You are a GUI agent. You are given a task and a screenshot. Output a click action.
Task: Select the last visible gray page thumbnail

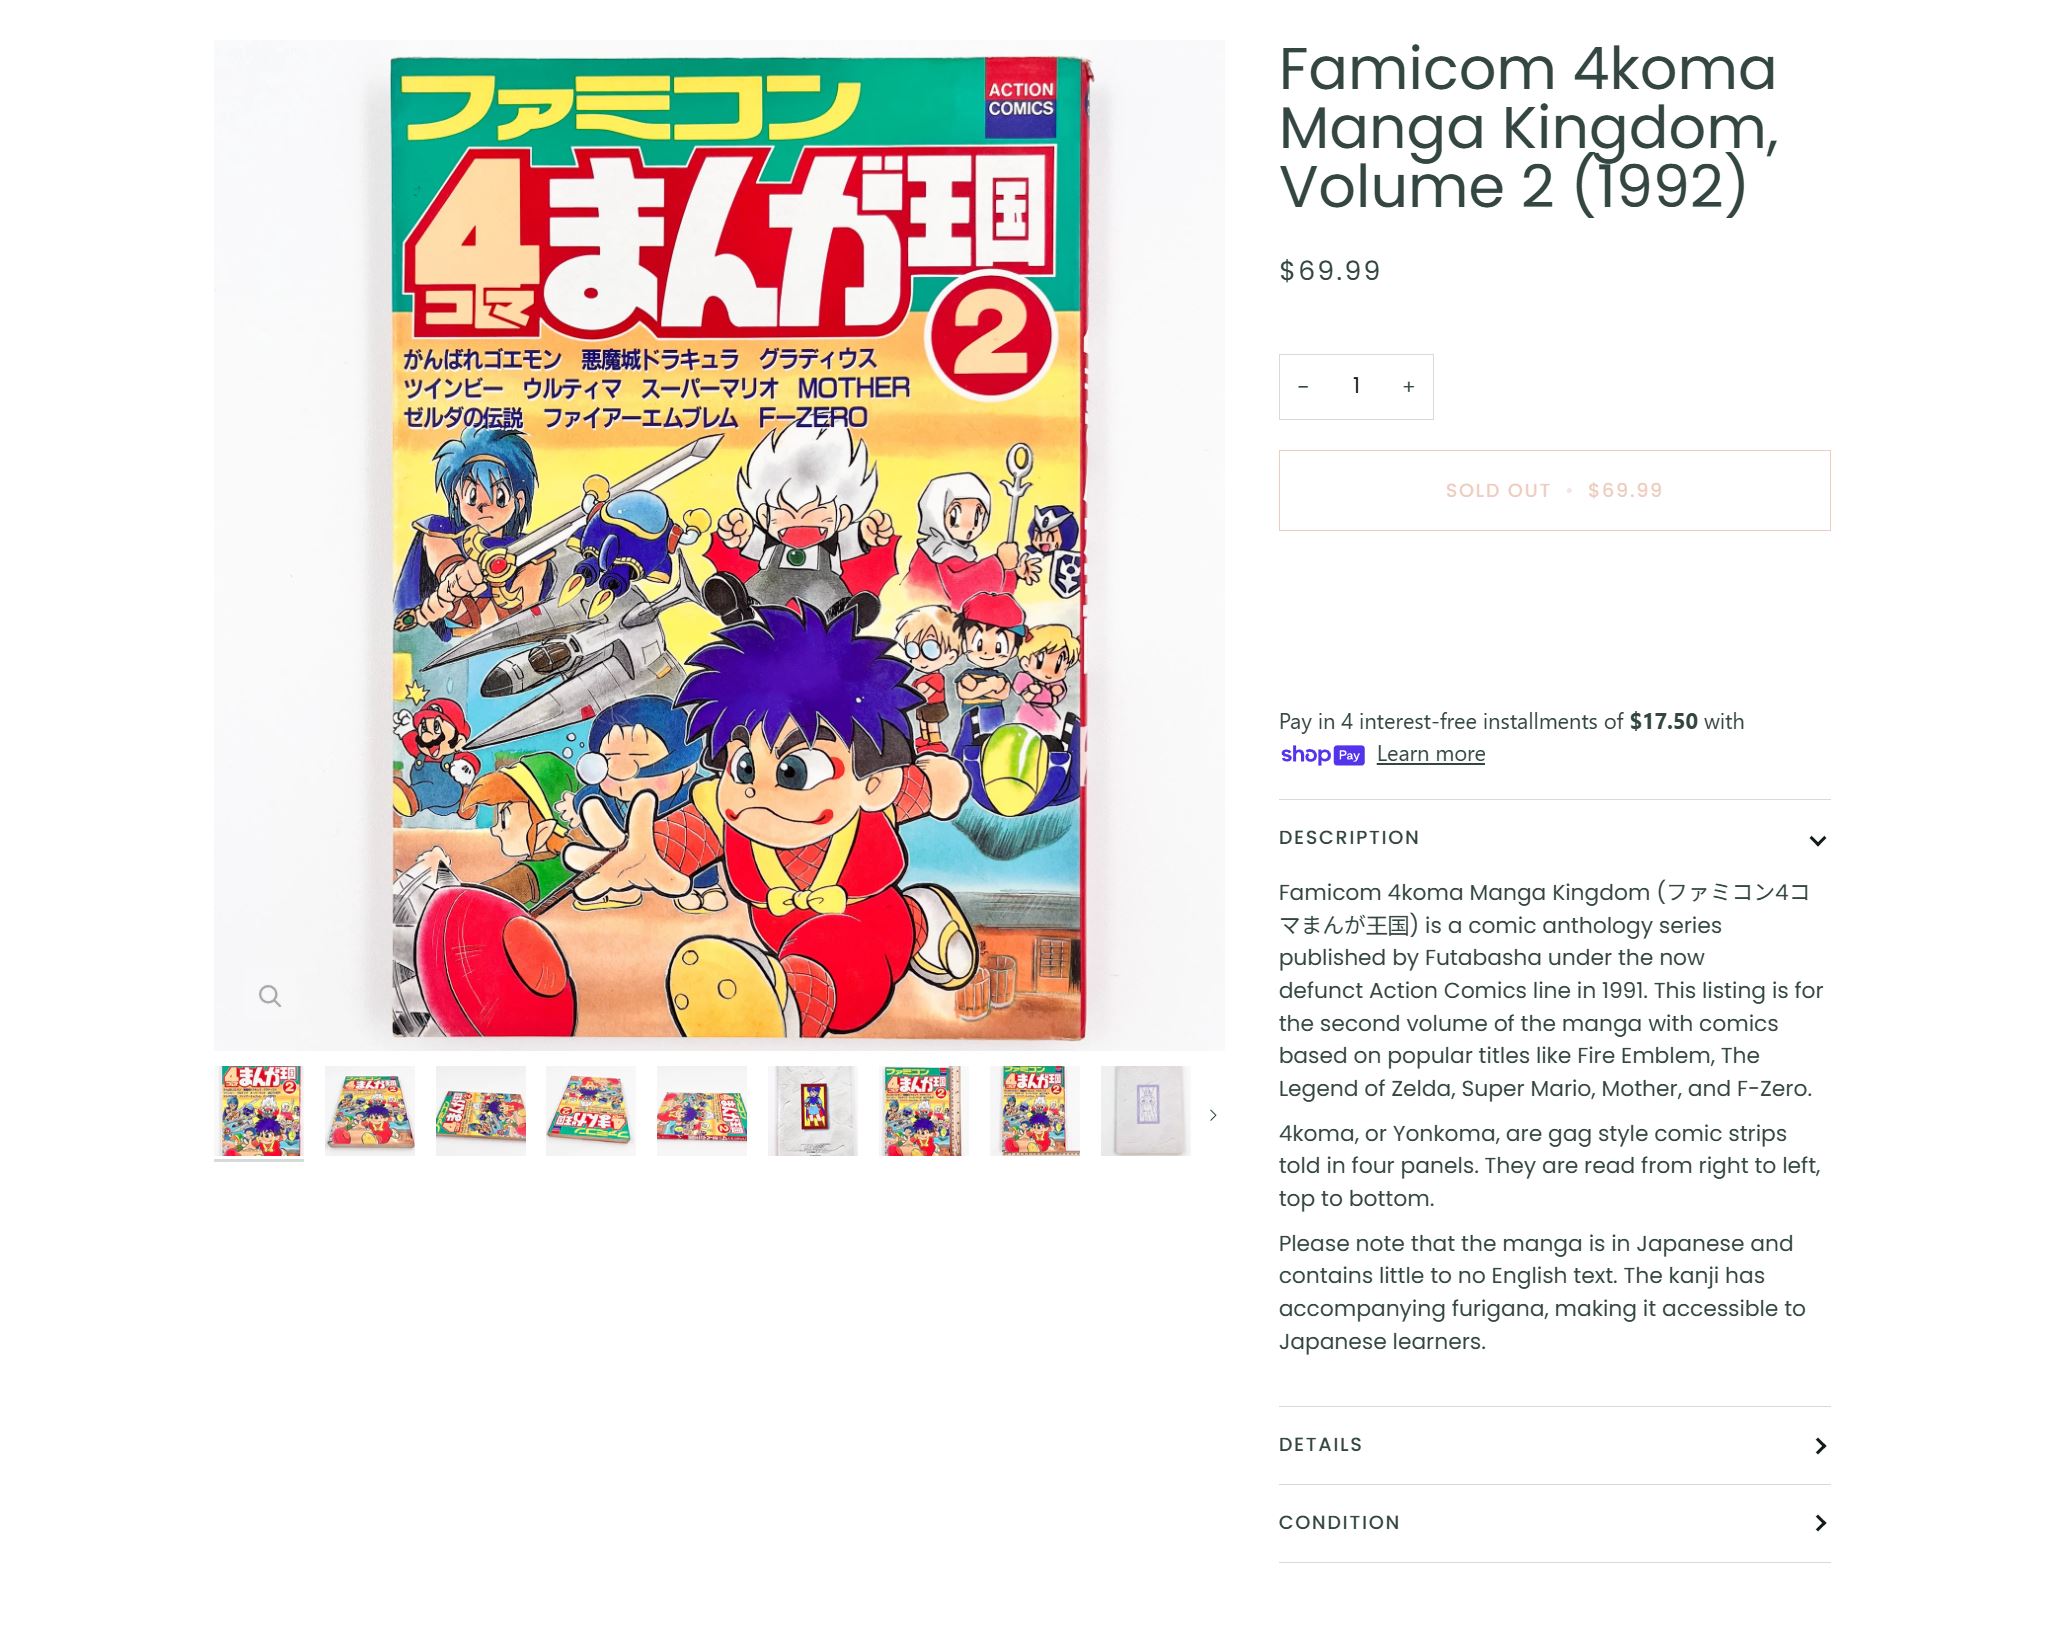point(1146,1111)
